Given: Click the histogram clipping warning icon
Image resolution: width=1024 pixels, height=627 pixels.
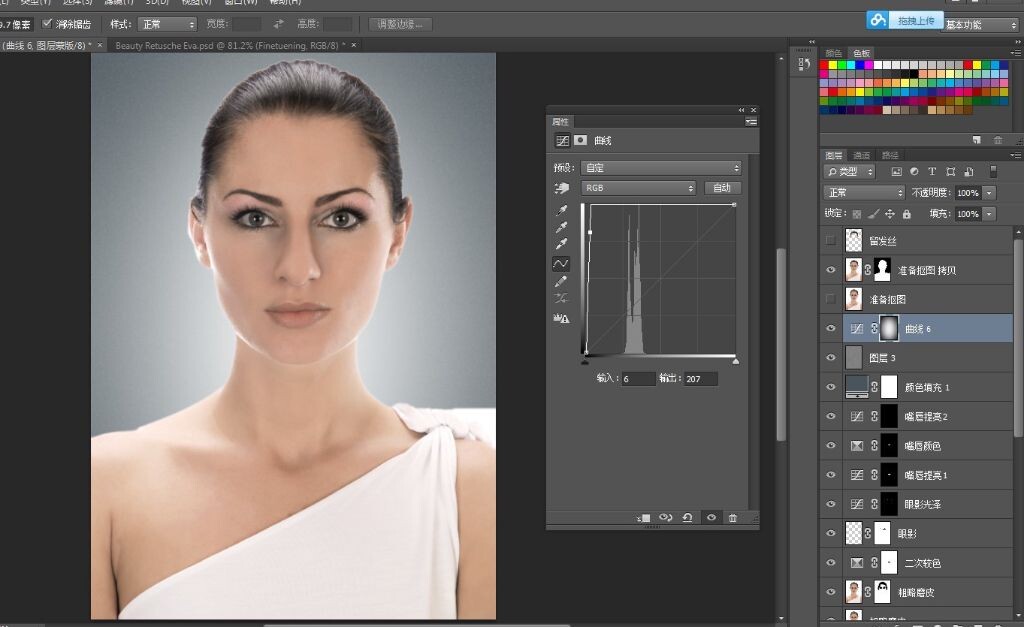Looking at the screenshot, I should click(561, 318).
